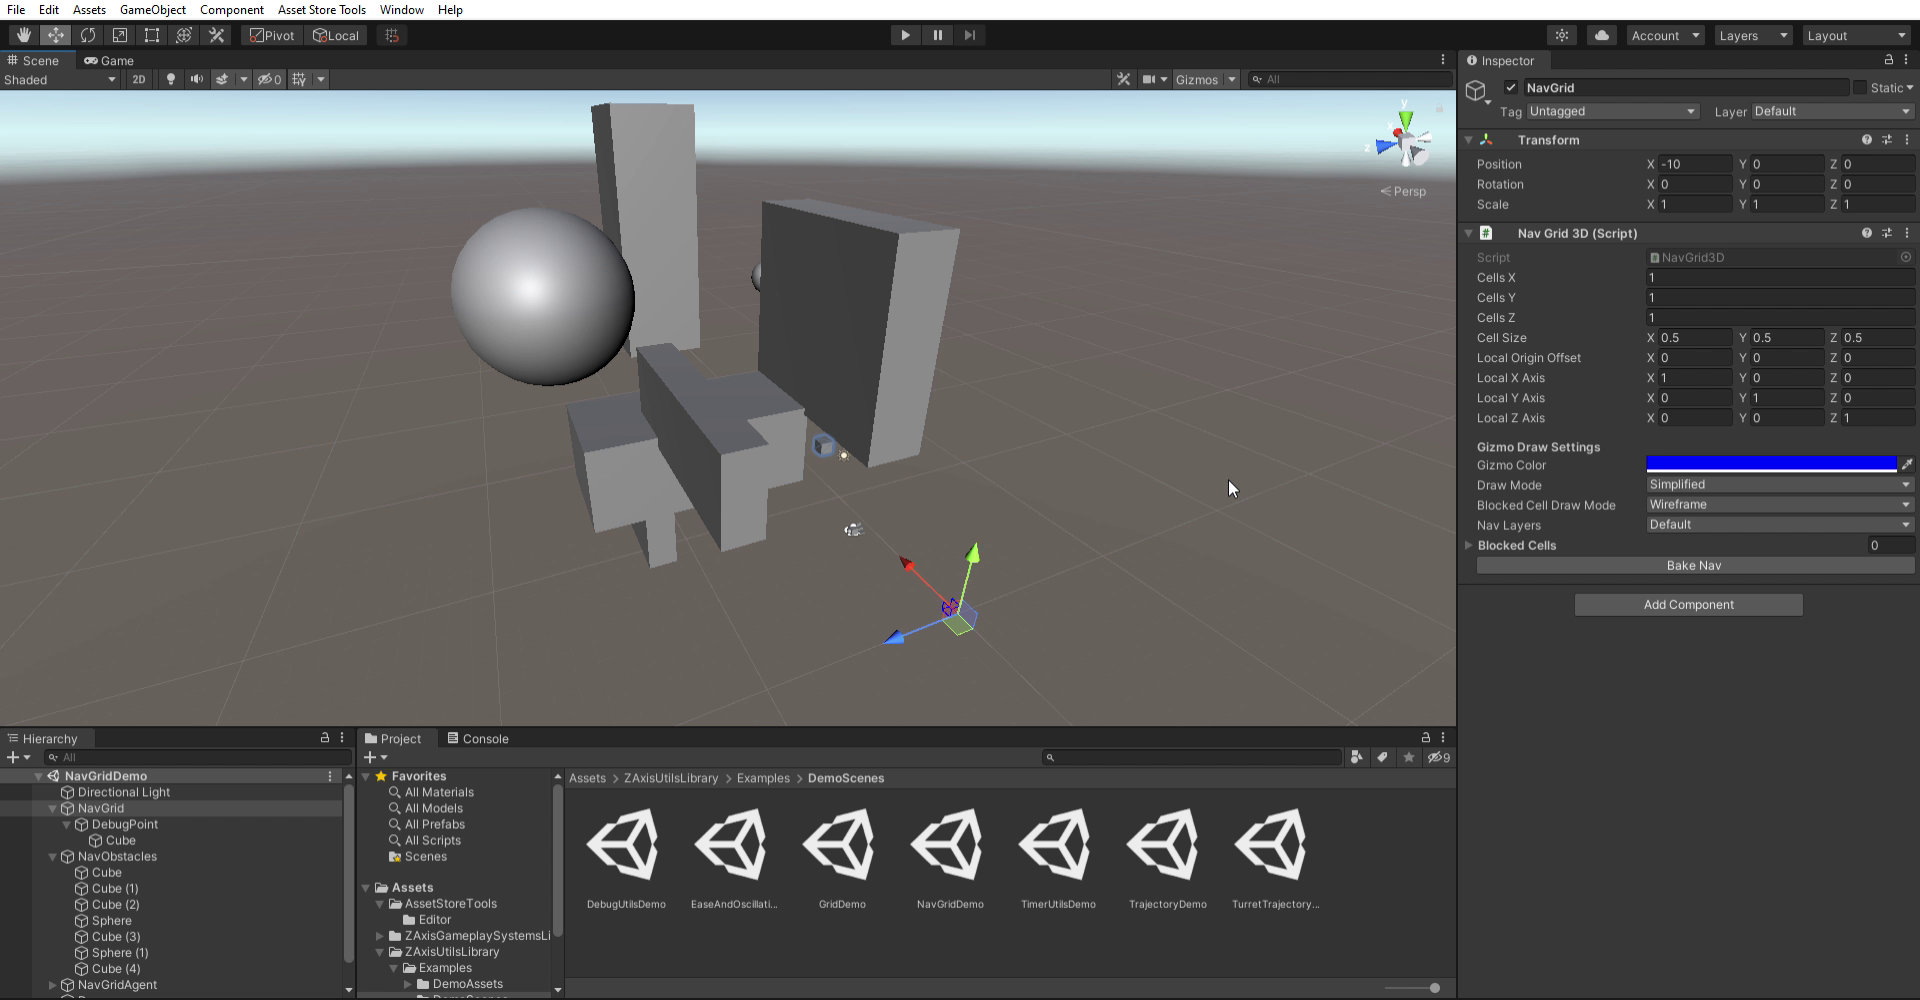Adjust project icon size slider
The width and height of the screenshot is (1920, 1000).
point(1434,988)
